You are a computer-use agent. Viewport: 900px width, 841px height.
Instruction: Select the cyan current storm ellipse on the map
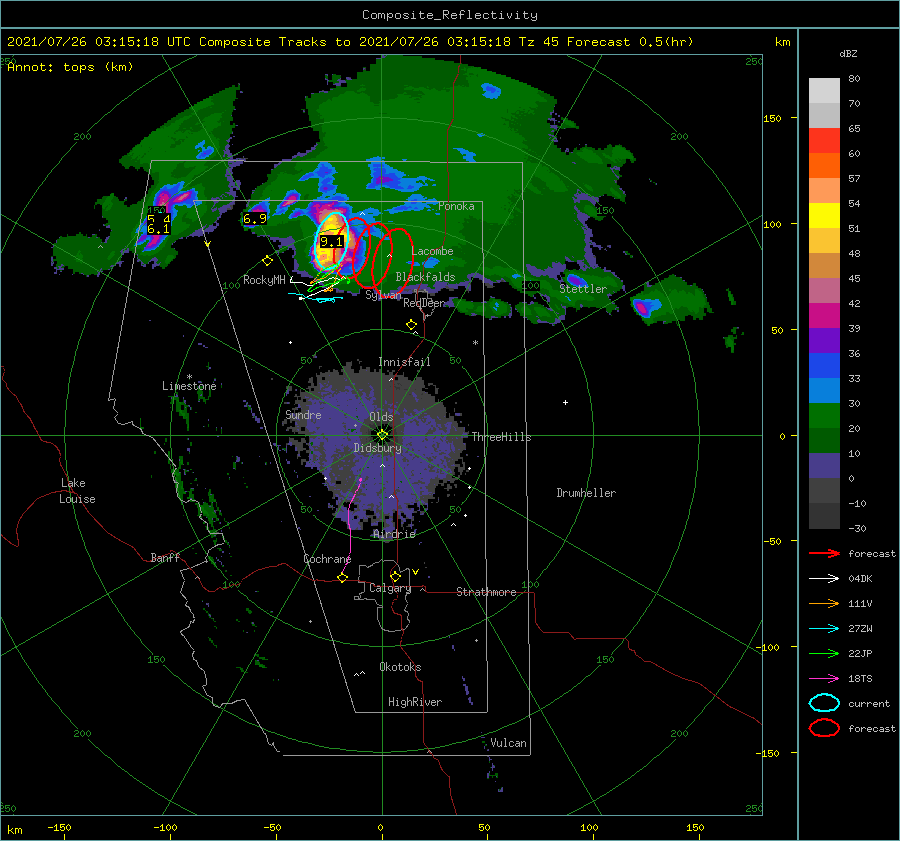331,241
